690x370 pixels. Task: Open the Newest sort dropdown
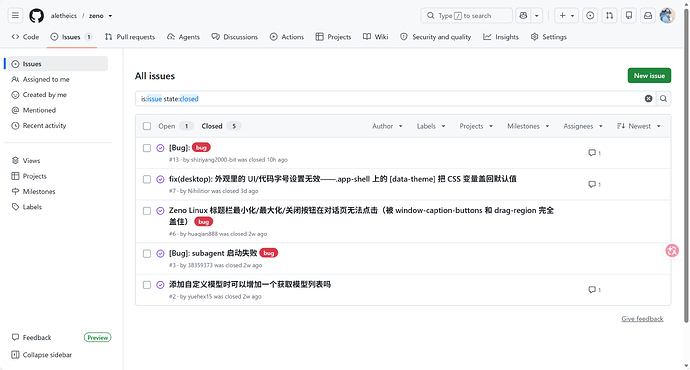click(639, 126)
